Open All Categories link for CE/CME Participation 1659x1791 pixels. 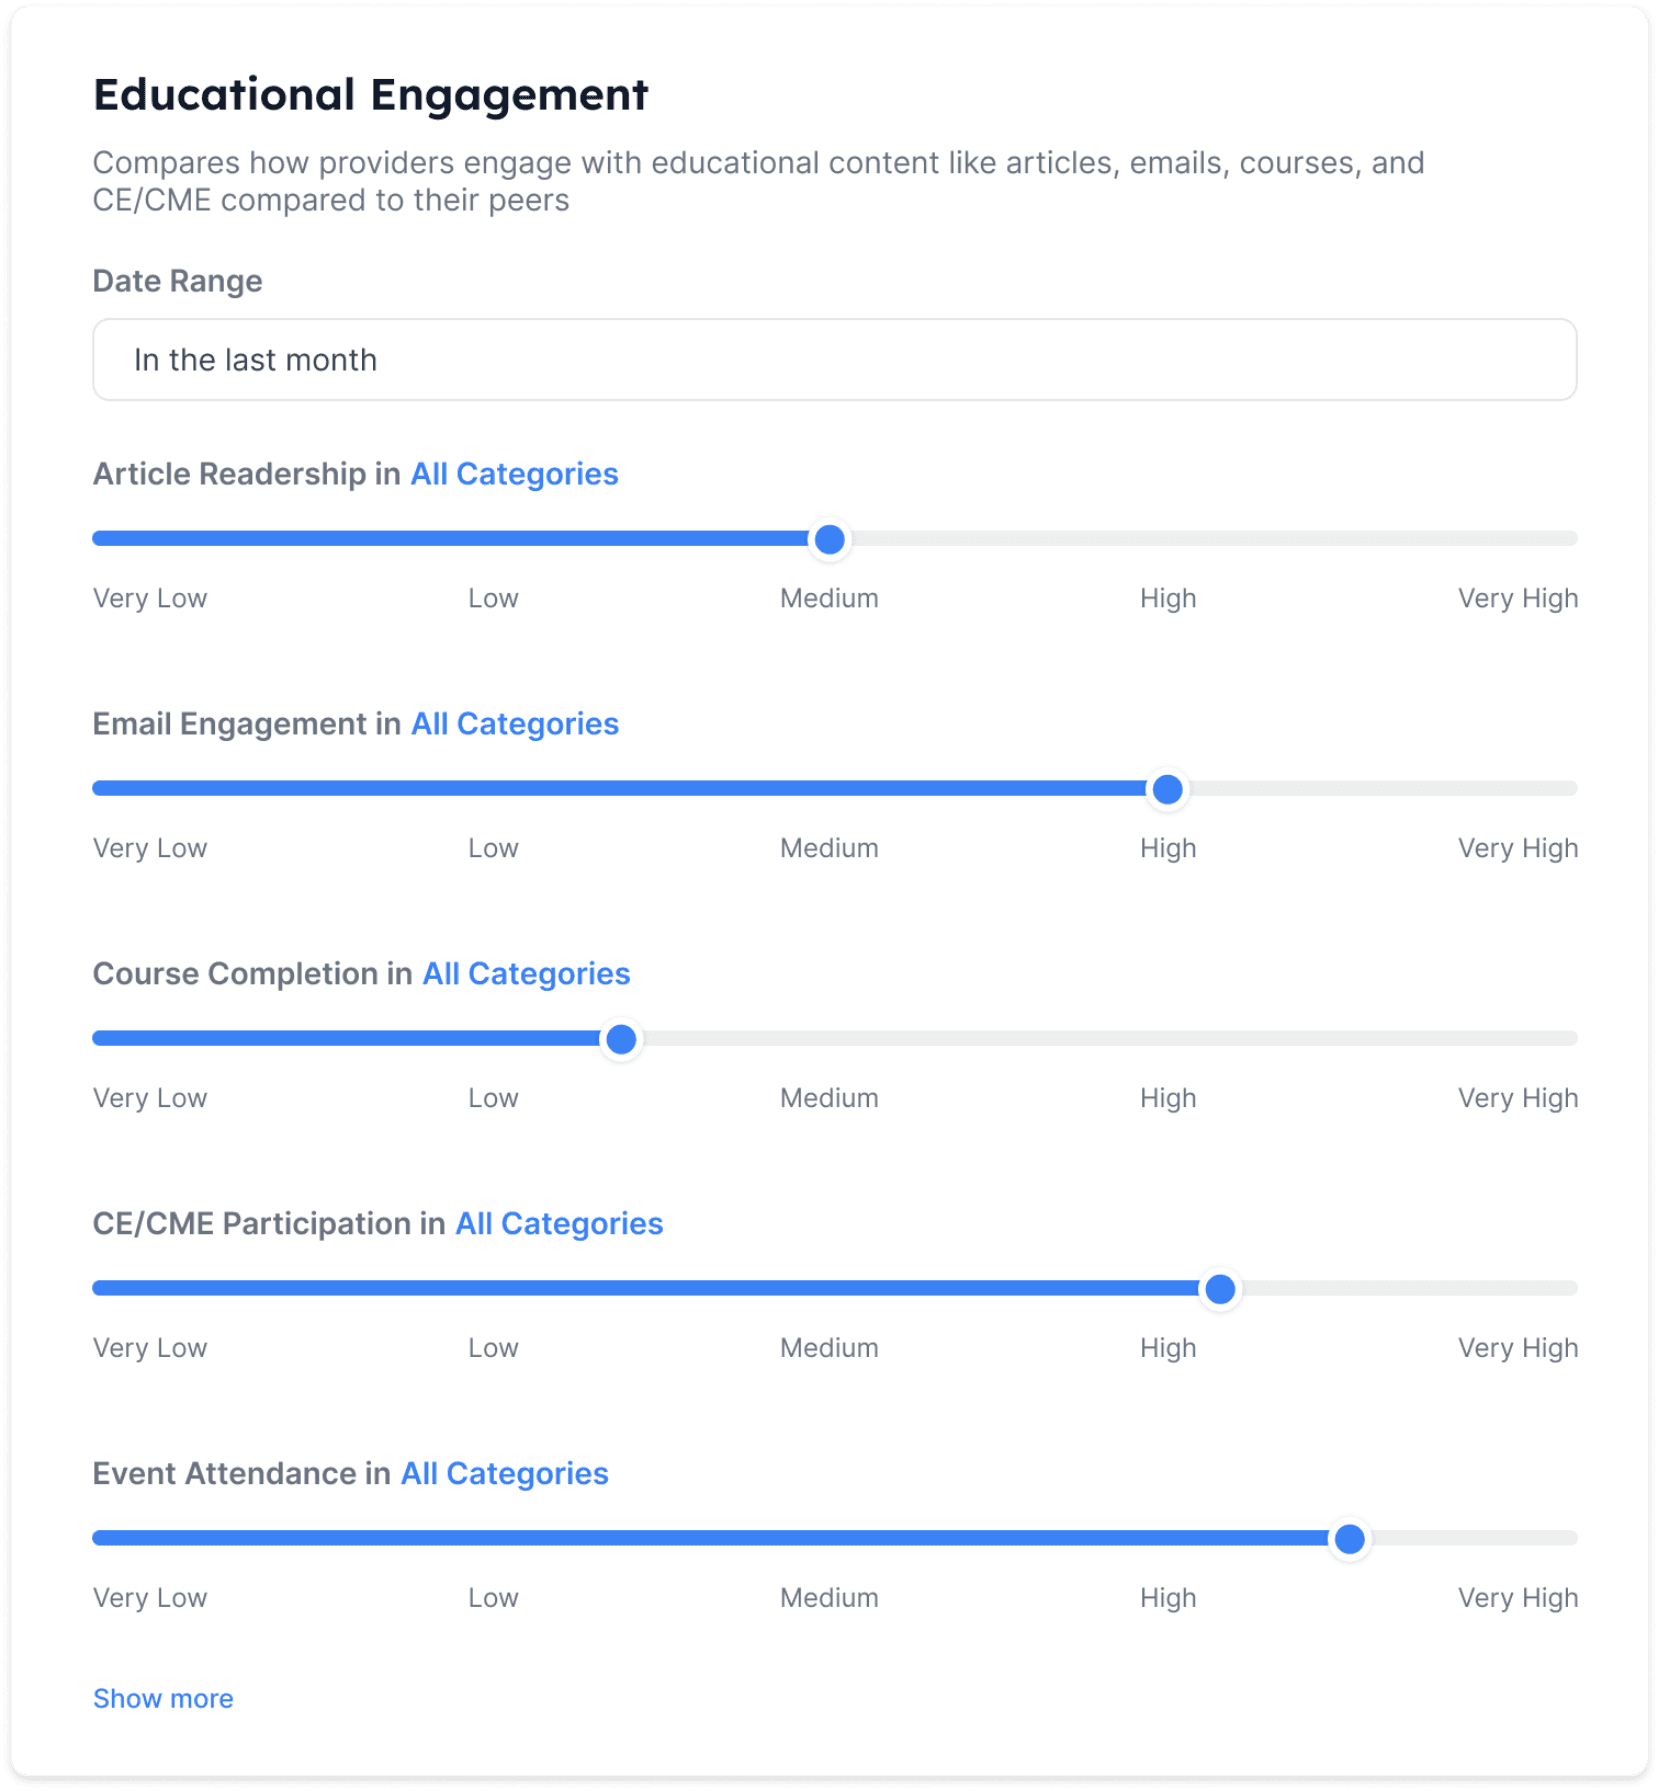(x=559, y=1224)
